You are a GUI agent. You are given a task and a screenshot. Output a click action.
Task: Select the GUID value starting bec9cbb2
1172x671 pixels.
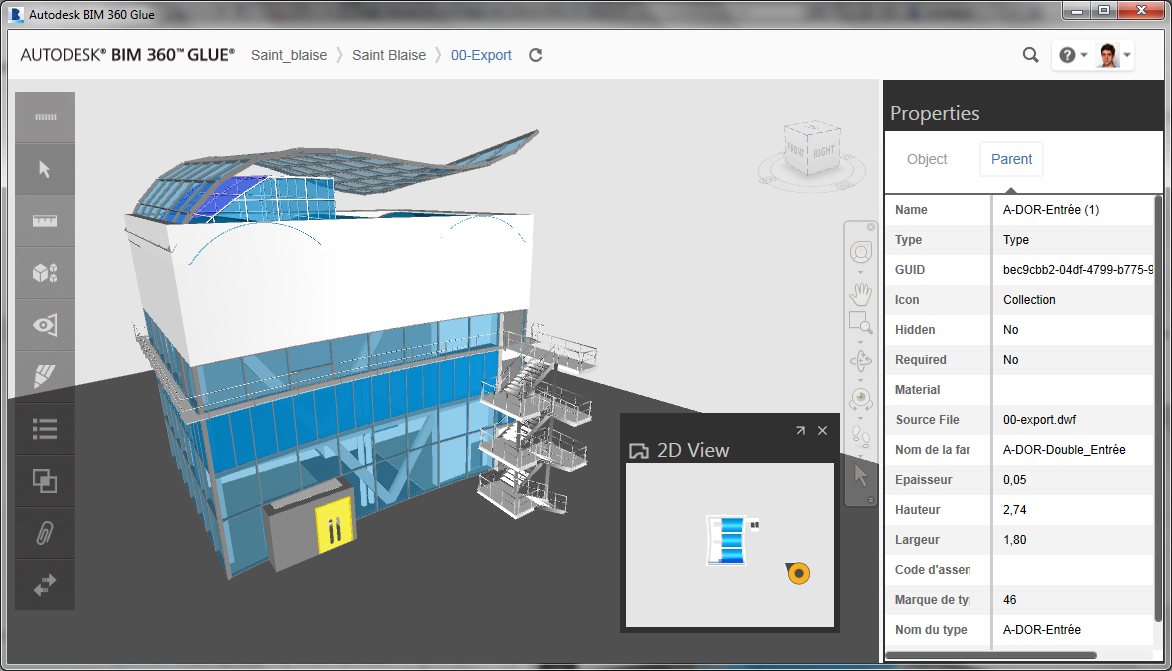coord(1078,270)
